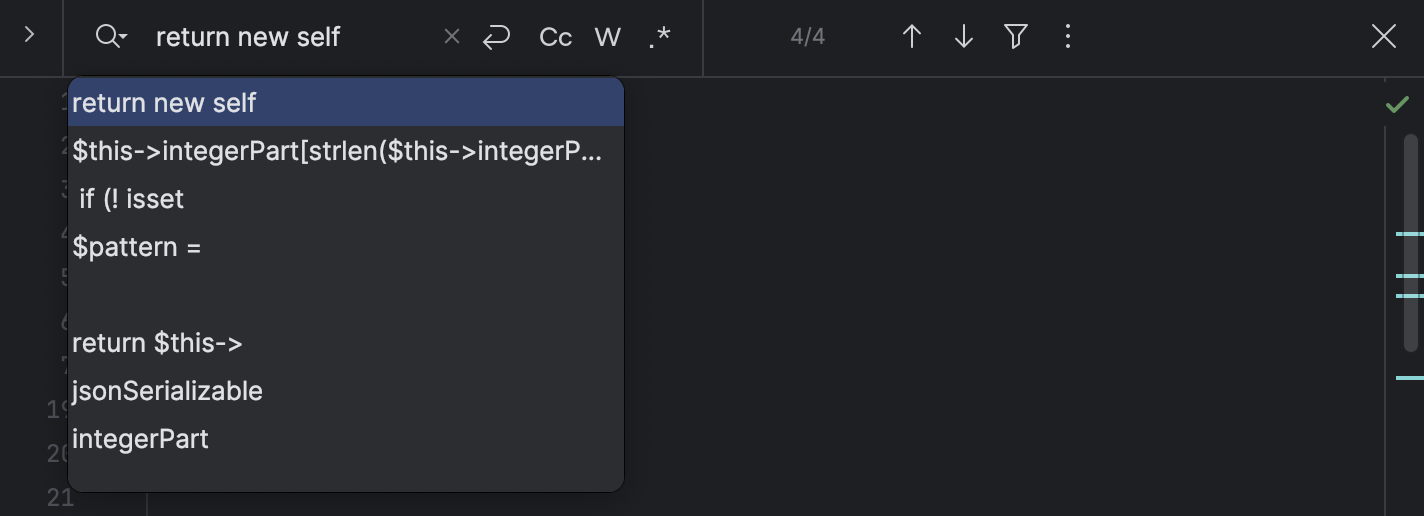Clear the search text field
Viewport: 1424px width, 516px height.
452,37
